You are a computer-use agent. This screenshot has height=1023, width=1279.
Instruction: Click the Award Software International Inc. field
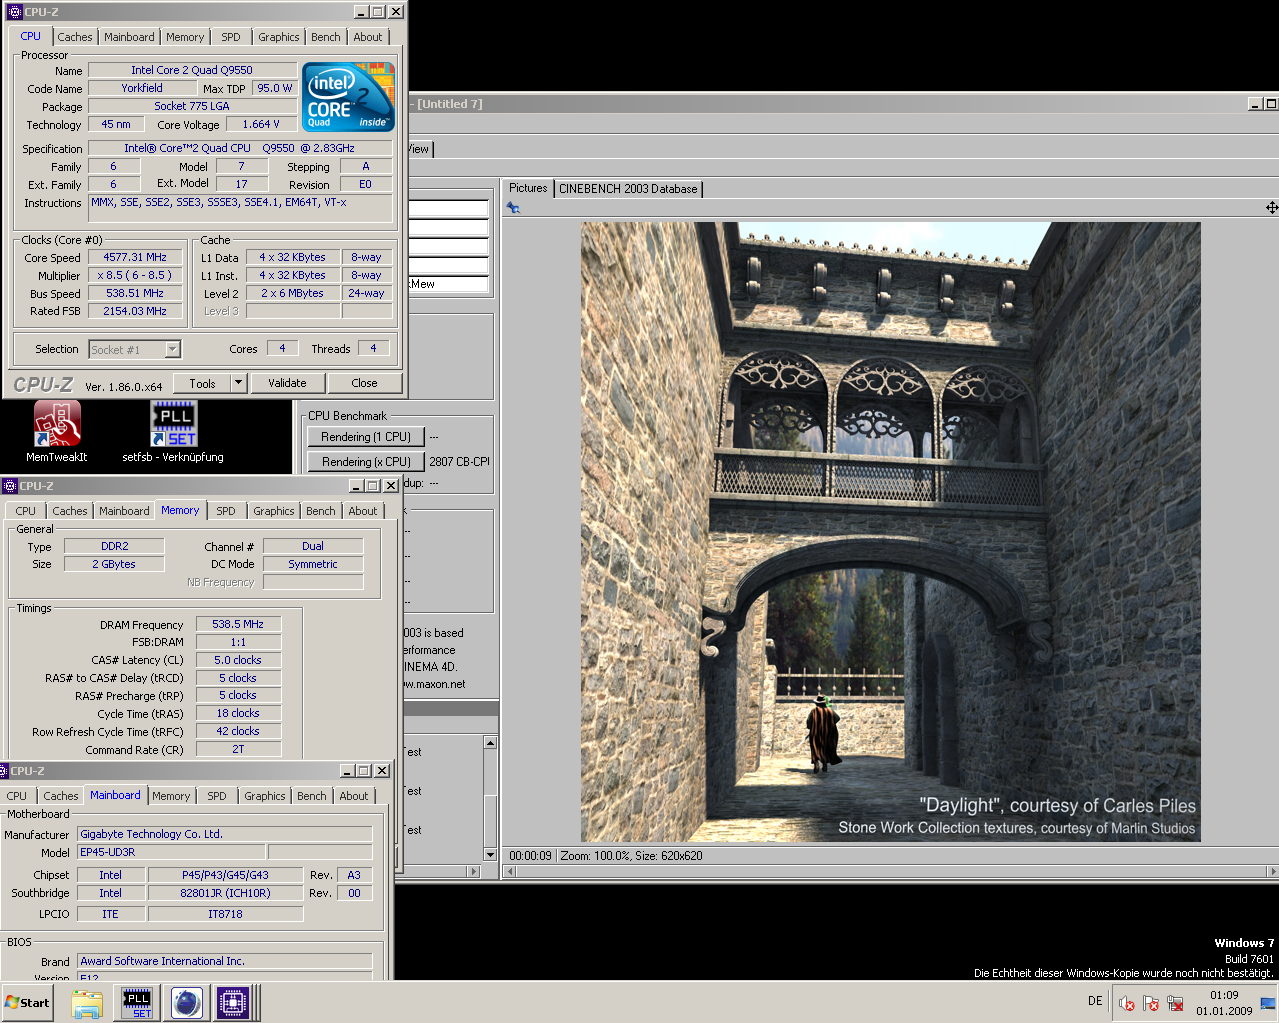pyautogui.click(x=225, y=961)
